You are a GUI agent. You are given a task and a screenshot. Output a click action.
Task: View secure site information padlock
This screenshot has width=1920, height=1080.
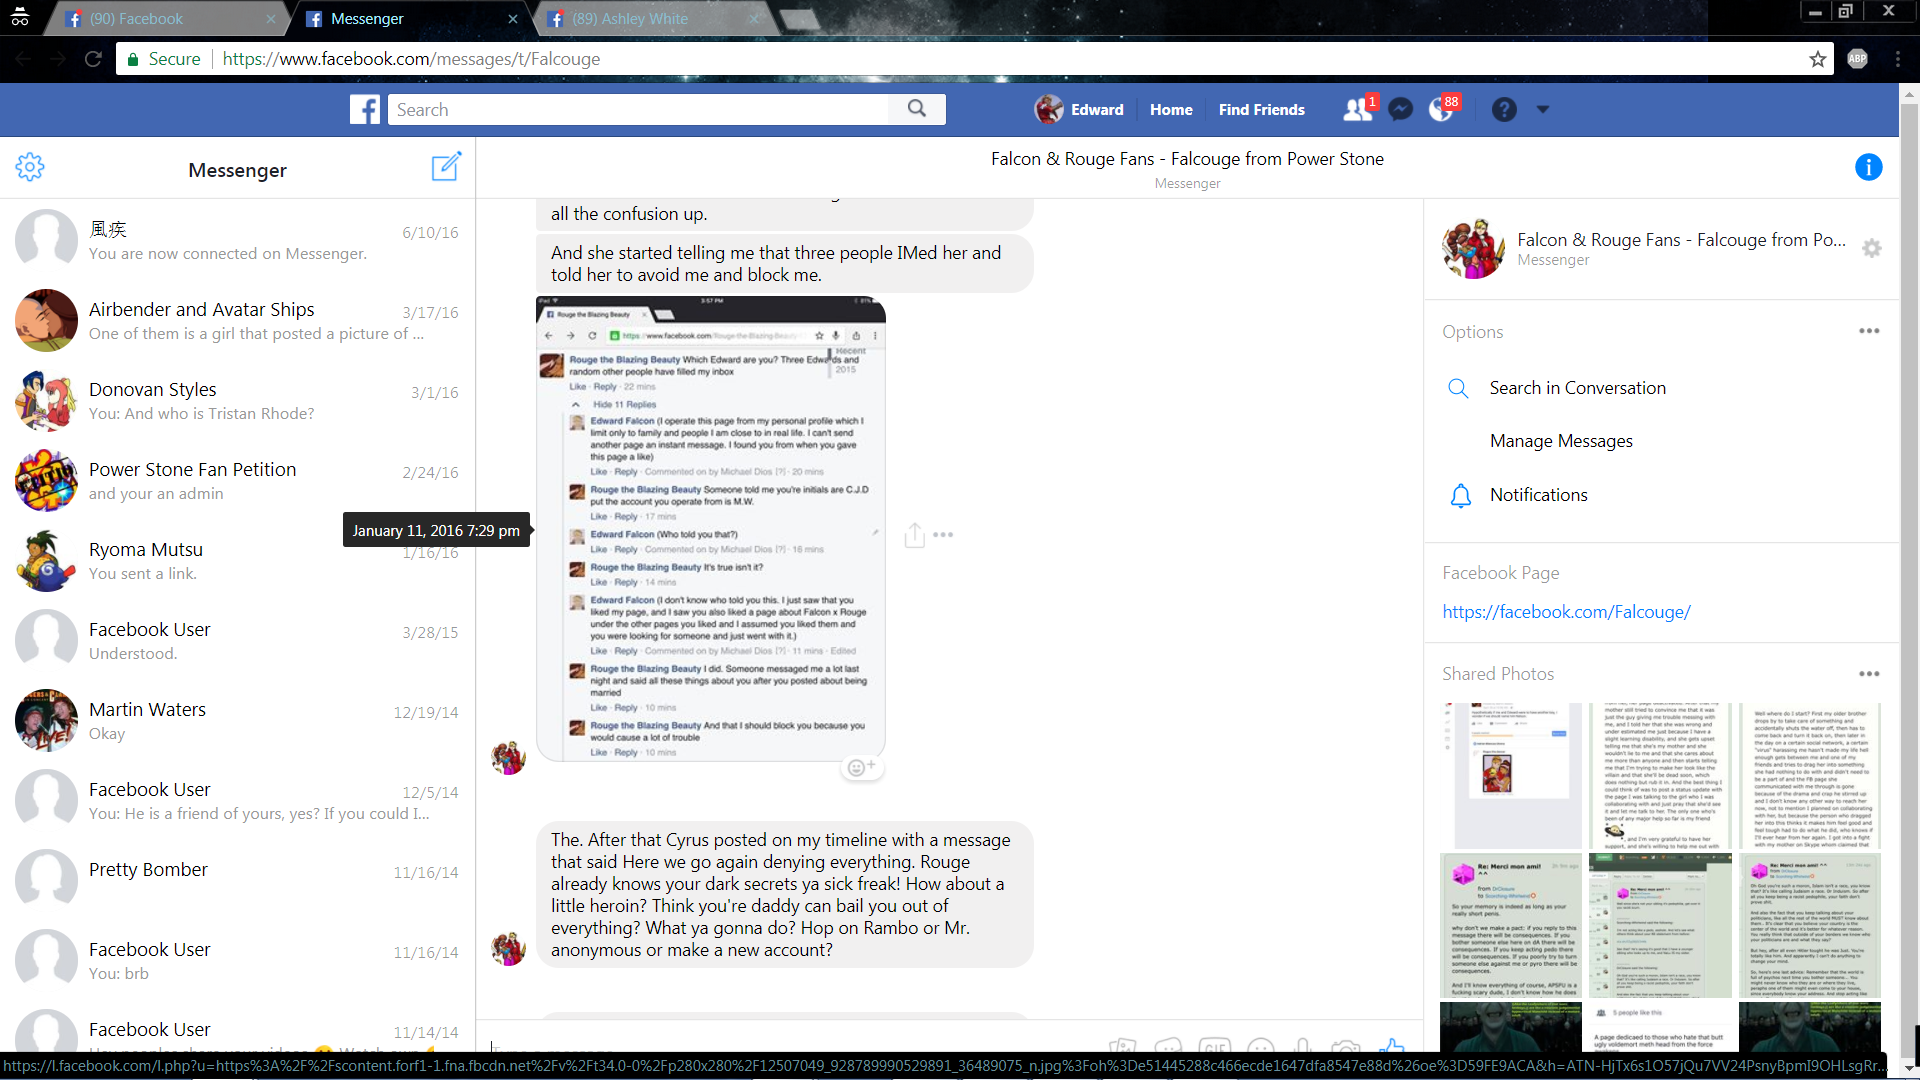(133, 59)
